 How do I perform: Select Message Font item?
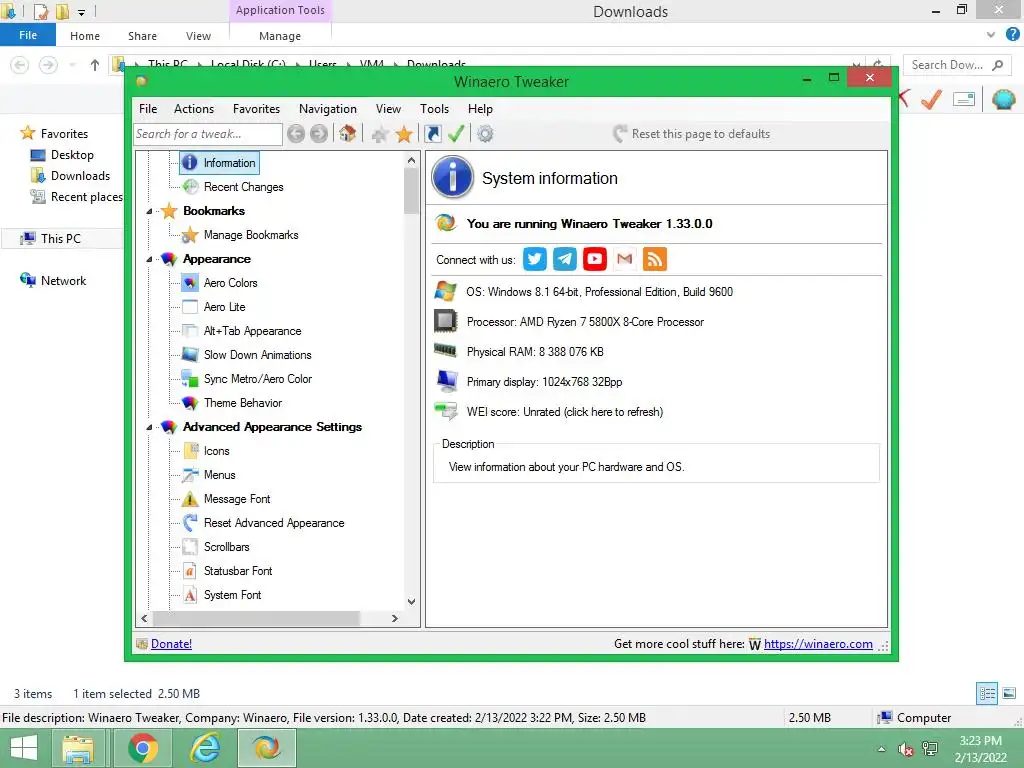coord(236,499)
